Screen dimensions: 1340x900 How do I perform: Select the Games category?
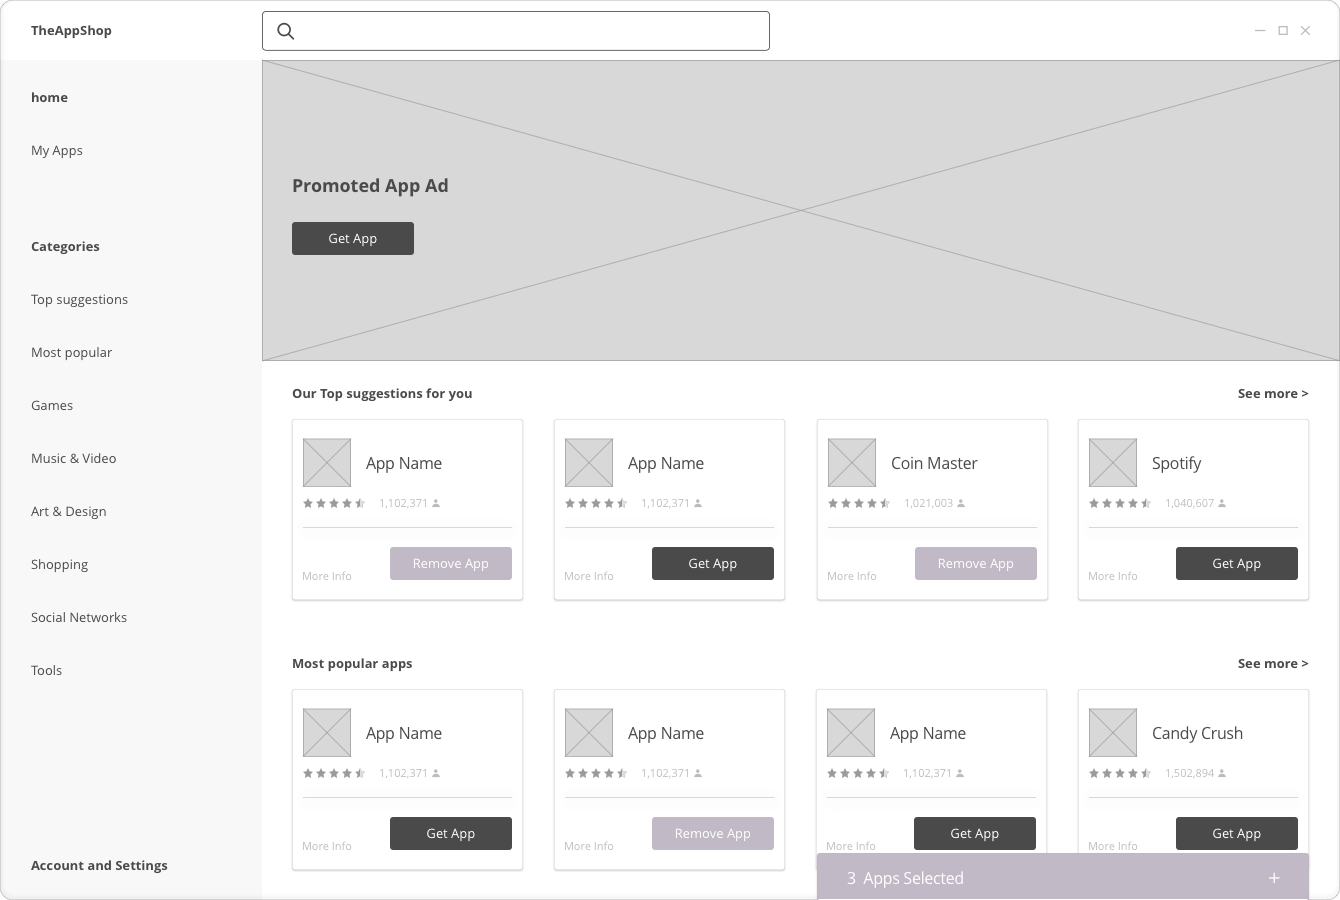click(52, 405)
